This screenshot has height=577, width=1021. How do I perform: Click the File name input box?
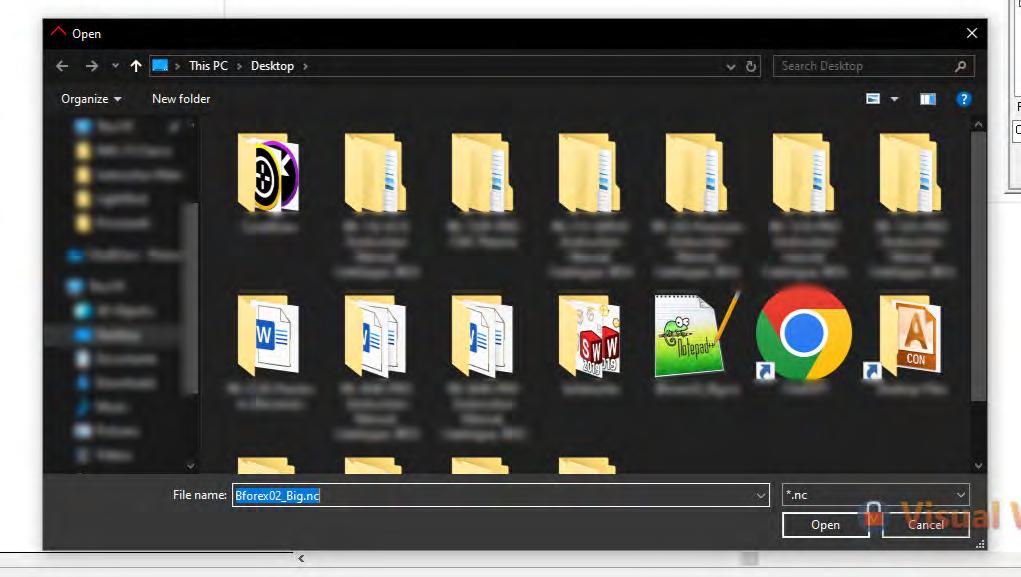tap(500, 496)
